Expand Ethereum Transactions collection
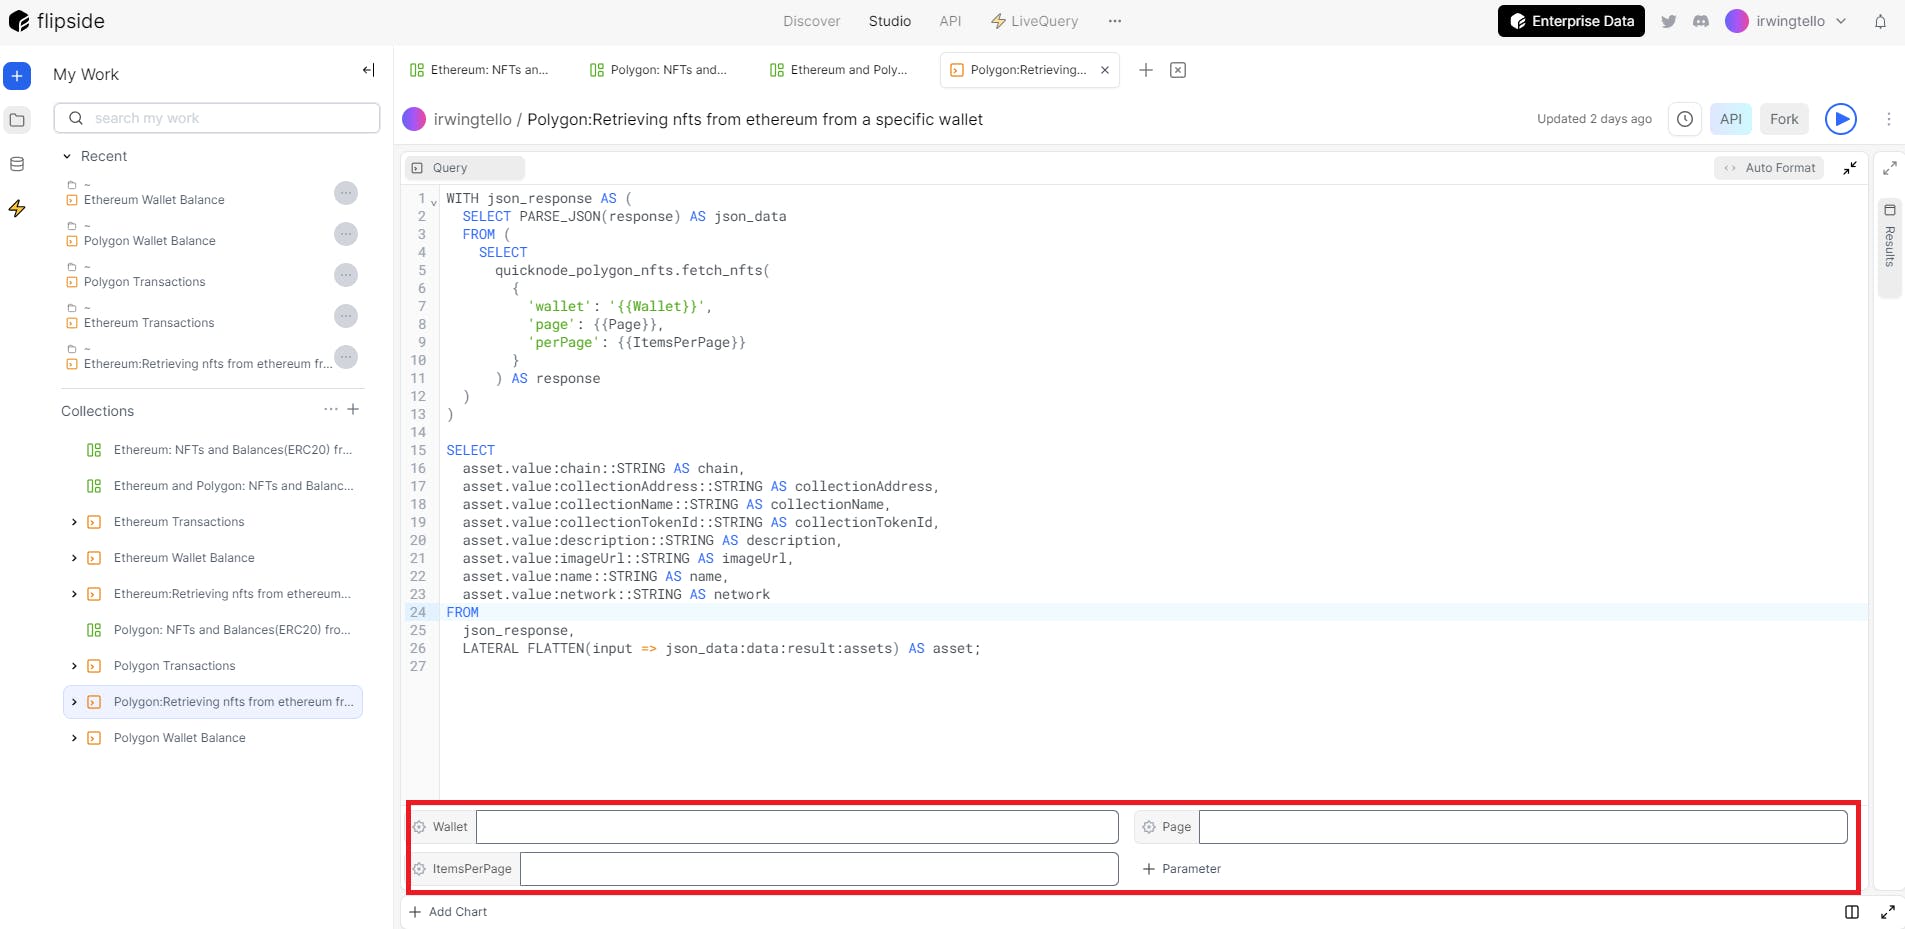Screen dimensions: 1905x929 coord(74,522)
